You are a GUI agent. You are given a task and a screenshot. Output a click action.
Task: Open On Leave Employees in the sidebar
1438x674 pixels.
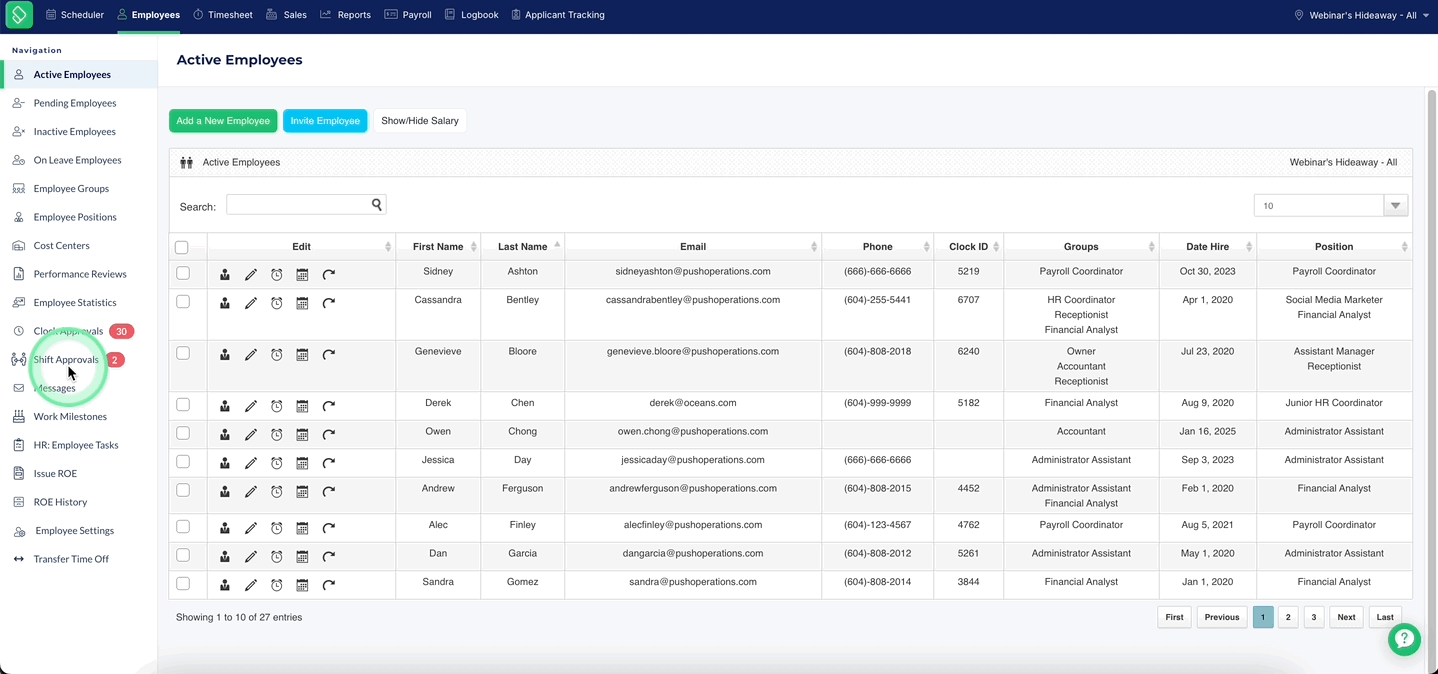(x=79, y=160)
